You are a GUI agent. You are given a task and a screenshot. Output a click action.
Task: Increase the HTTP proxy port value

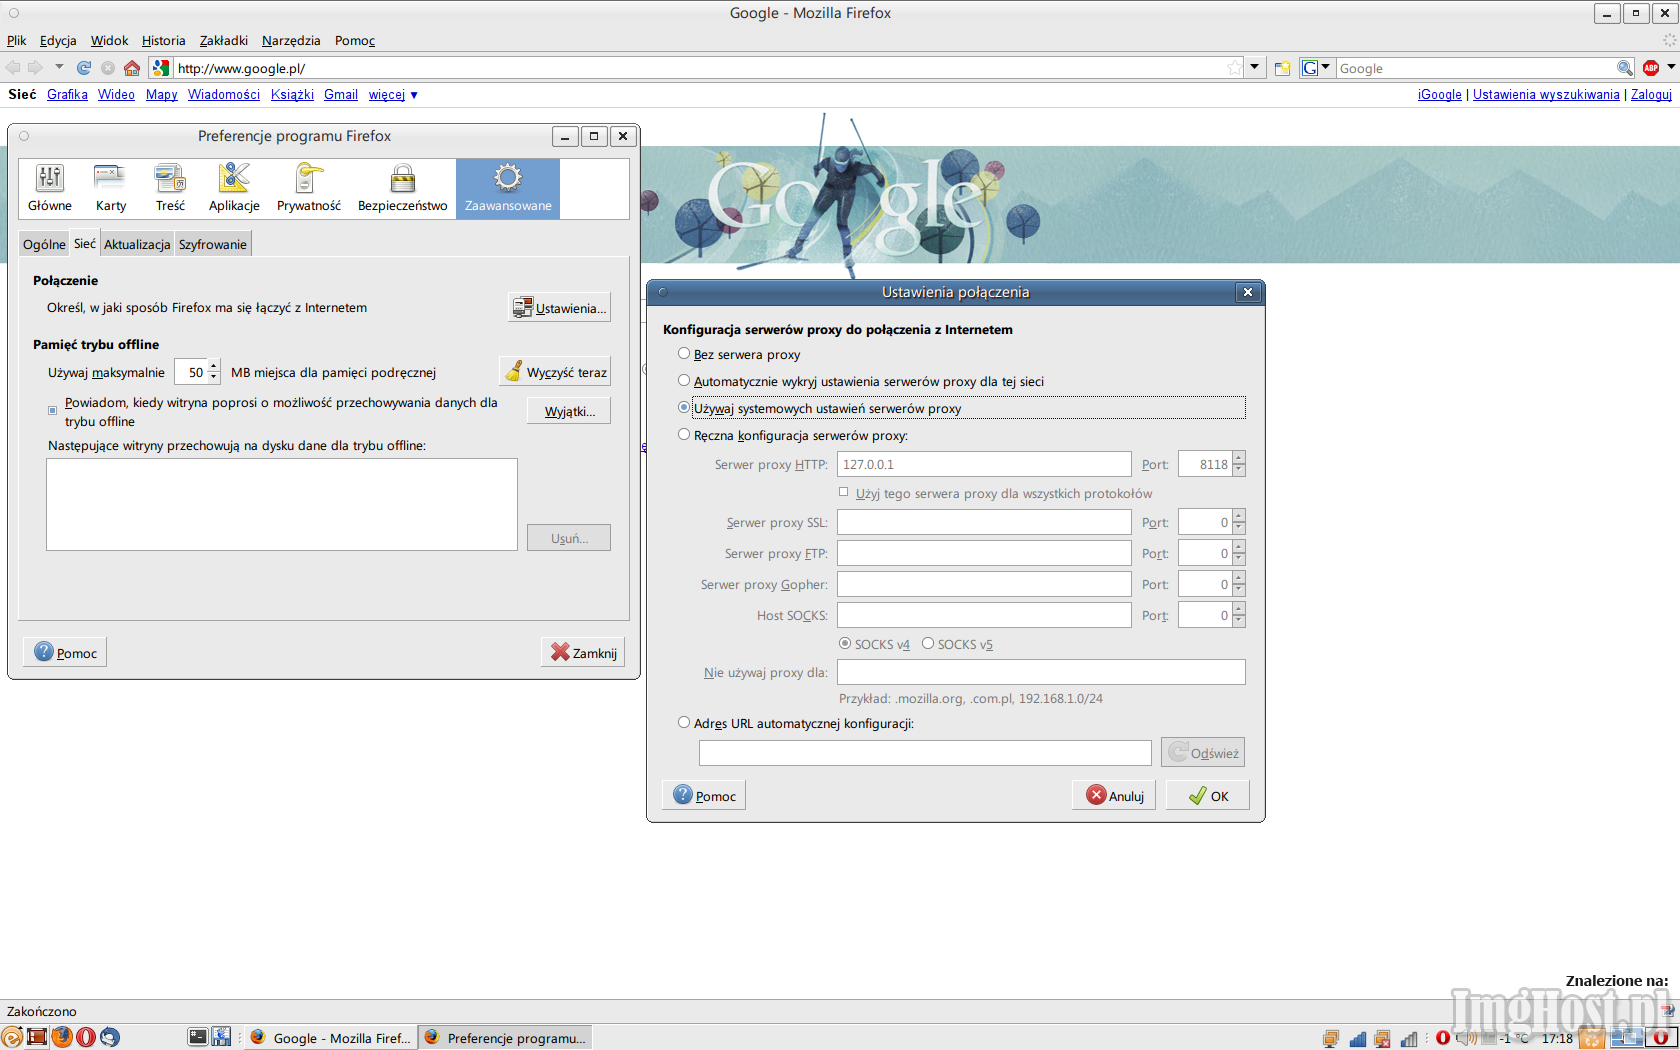click(x=1239, y=459)
